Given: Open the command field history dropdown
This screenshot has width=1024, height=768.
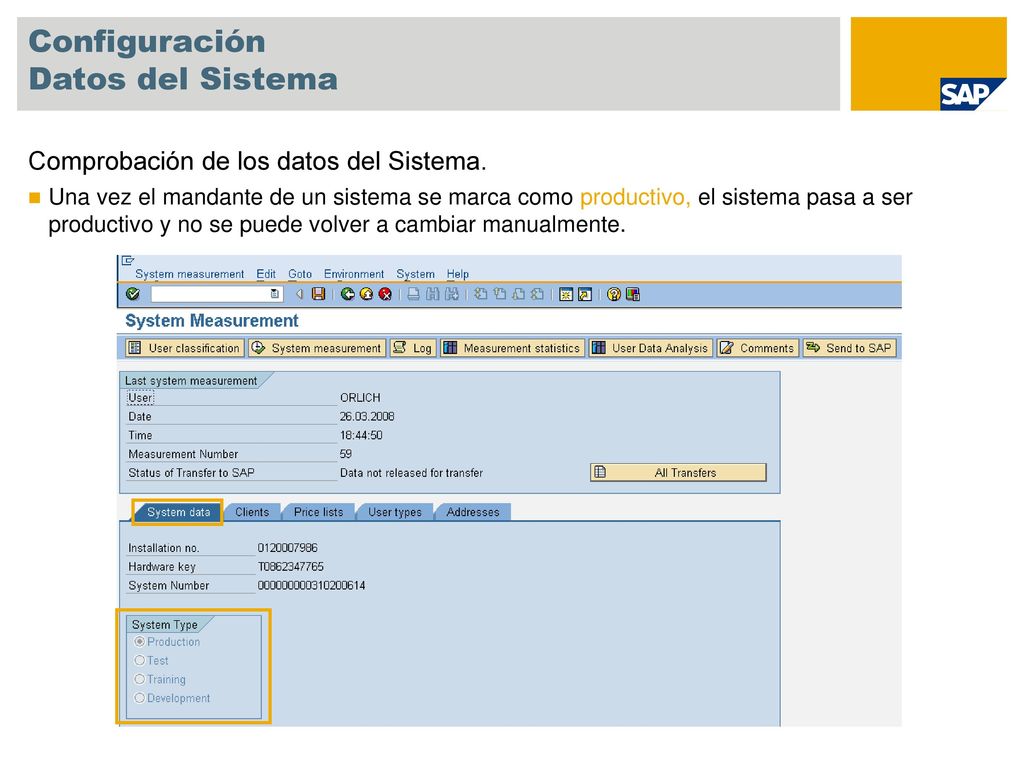Looking at the screenshot, I should 275,295.
